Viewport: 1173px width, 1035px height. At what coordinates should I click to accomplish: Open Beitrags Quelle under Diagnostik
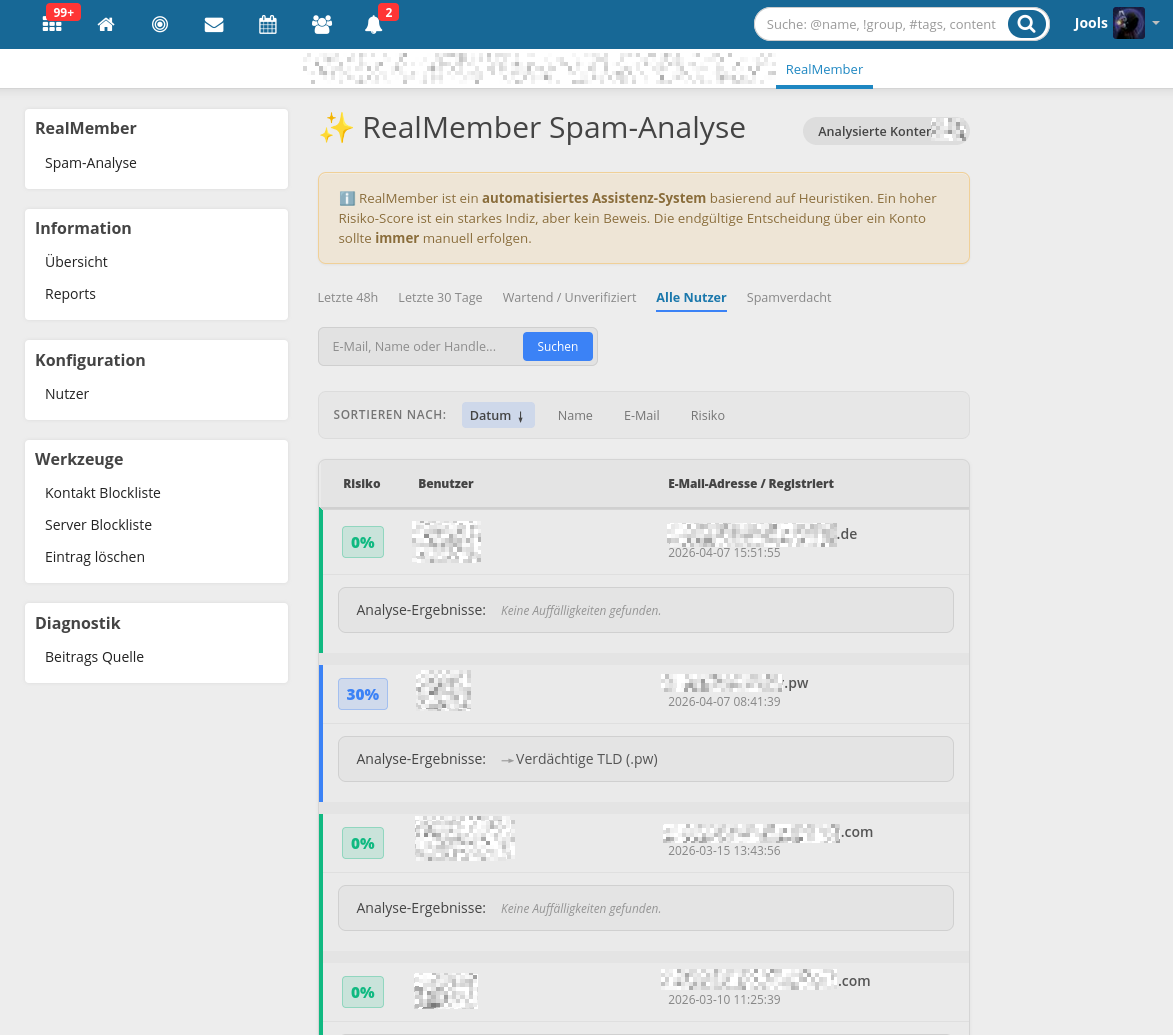(94, 657)
